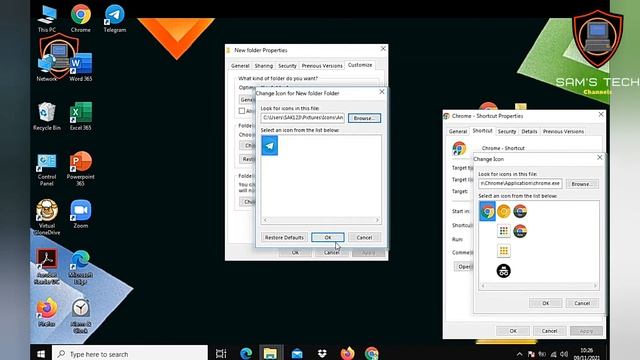Open Edge browser from taskbar
Image resolution: width=640 pixels, height=360 pixels.
246,353
